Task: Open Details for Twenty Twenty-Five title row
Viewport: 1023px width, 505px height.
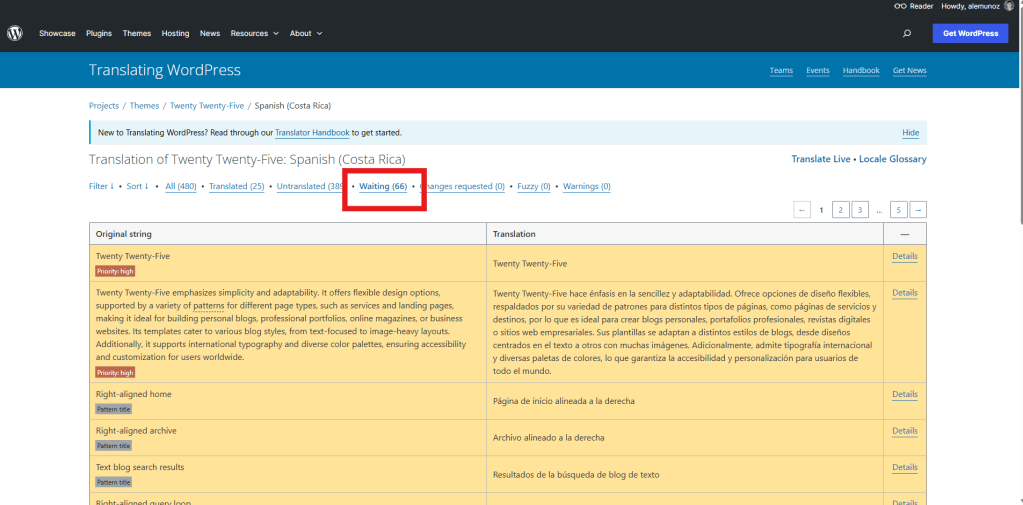Action: (905, 256)
